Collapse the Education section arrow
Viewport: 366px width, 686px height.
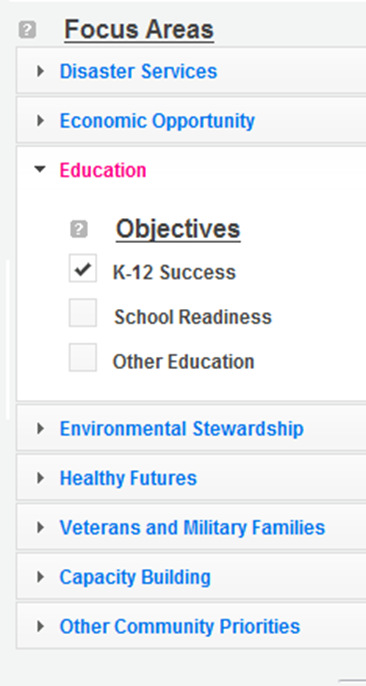40,169
